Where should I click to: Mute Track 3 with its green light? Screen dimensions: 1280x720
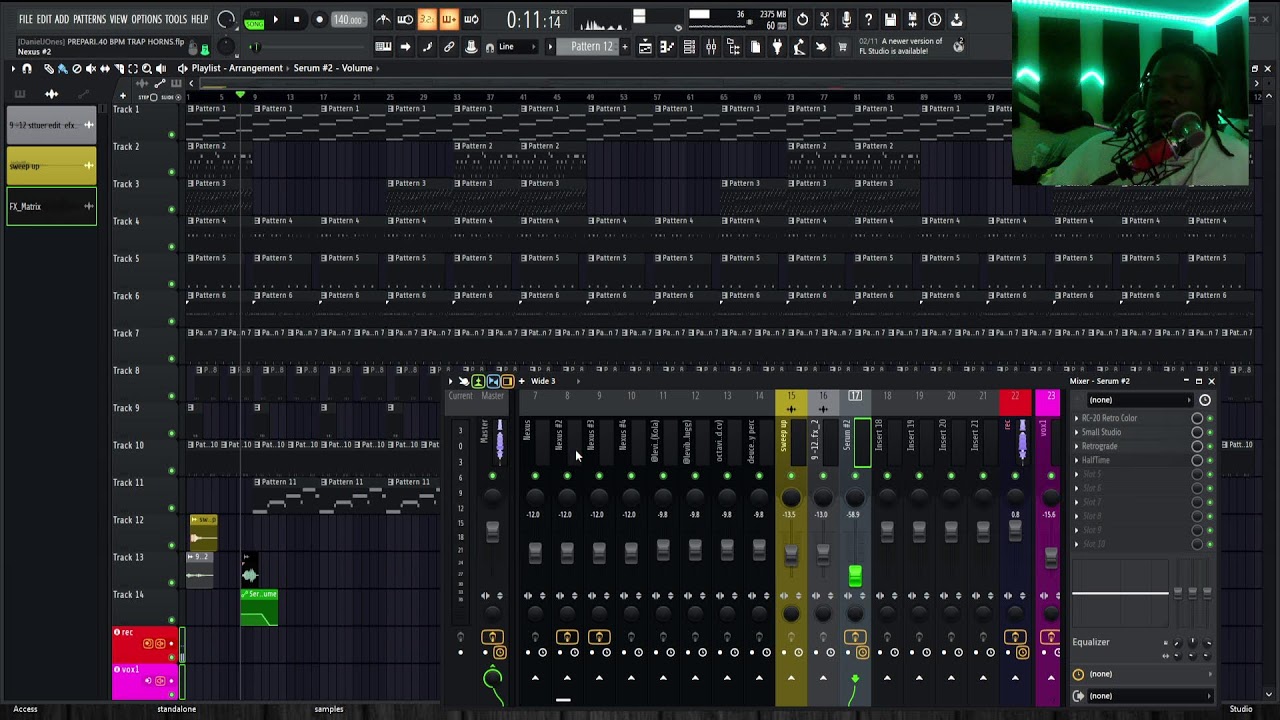click(171, 209)
